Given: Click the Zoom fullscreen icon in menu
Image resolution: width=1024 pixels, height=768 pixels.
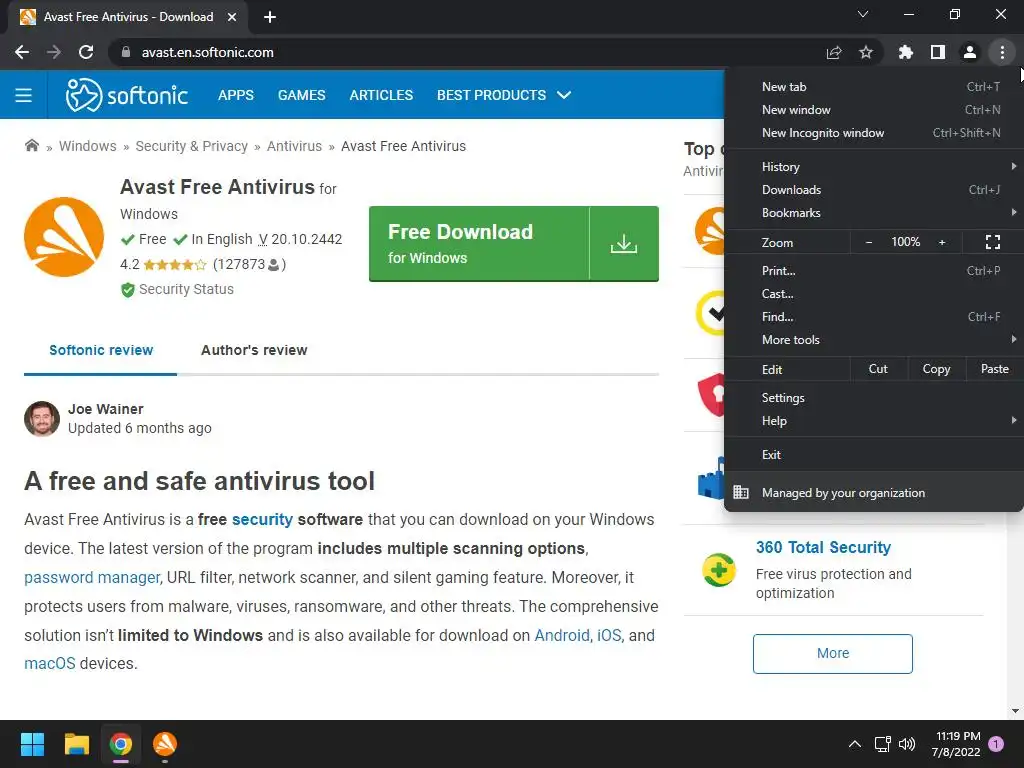Looking at the screenshot, I should tap(993, 242).
